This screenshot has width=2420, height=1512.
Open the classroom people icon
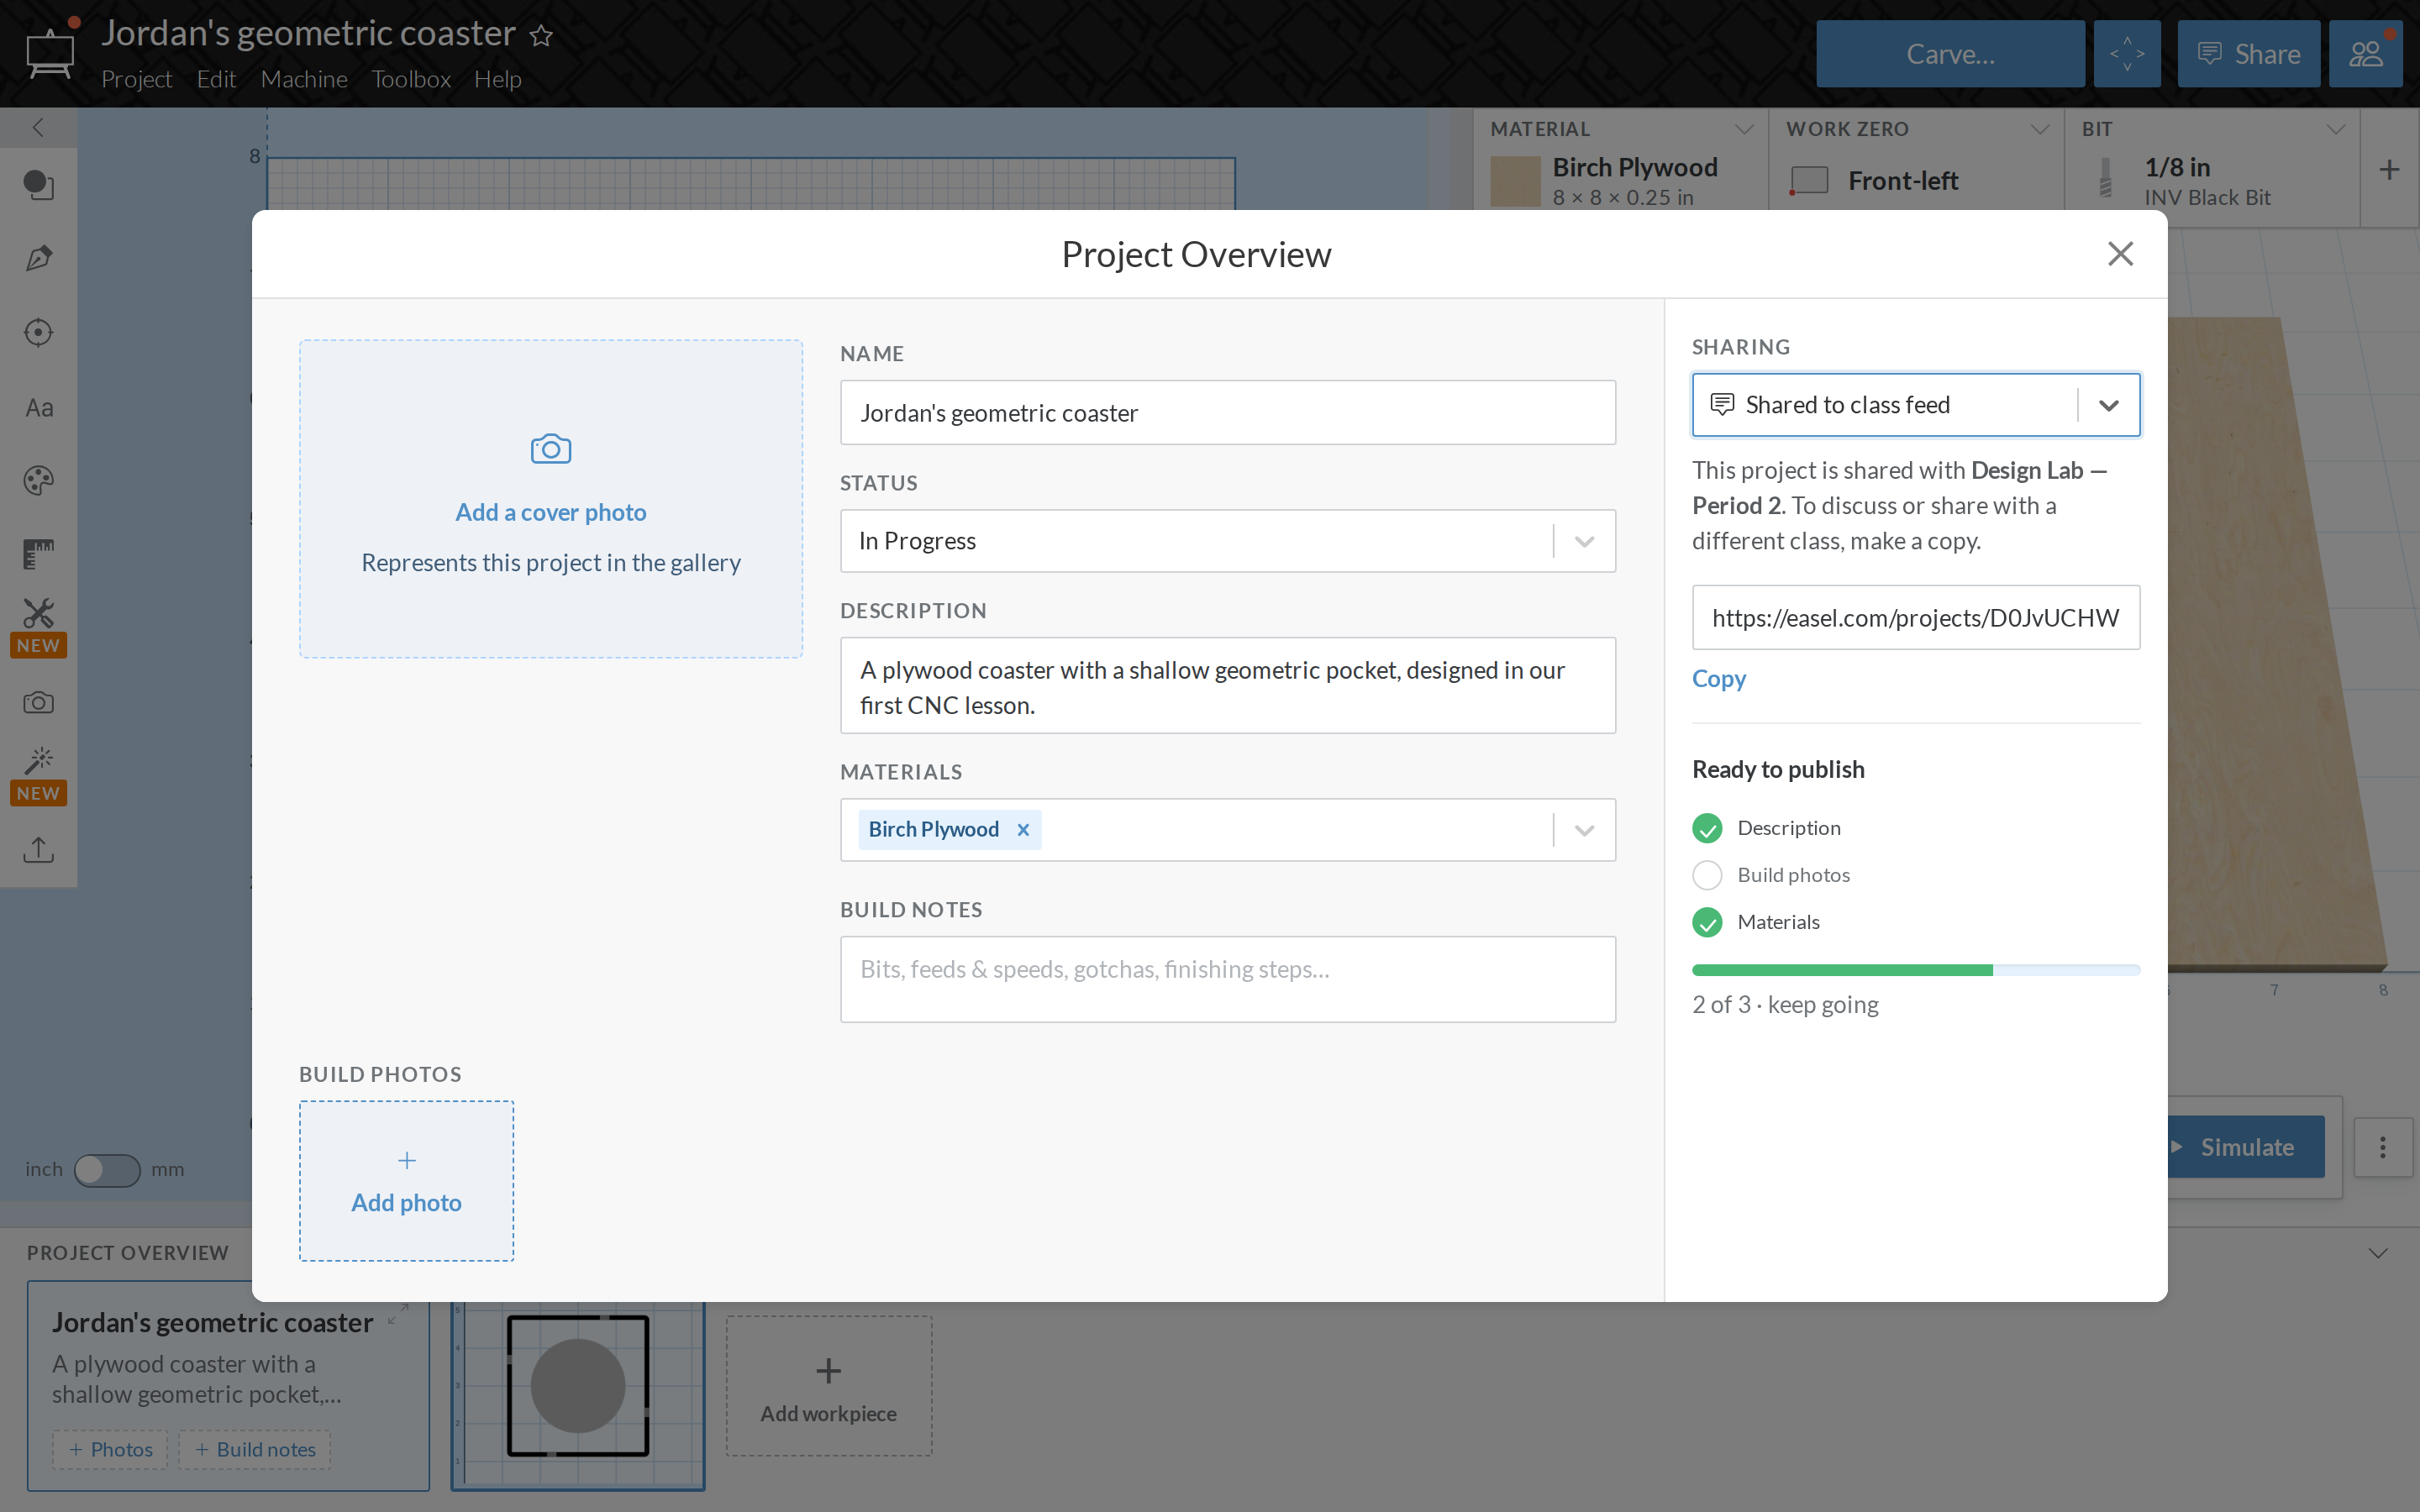click(x=2365, y=54)
